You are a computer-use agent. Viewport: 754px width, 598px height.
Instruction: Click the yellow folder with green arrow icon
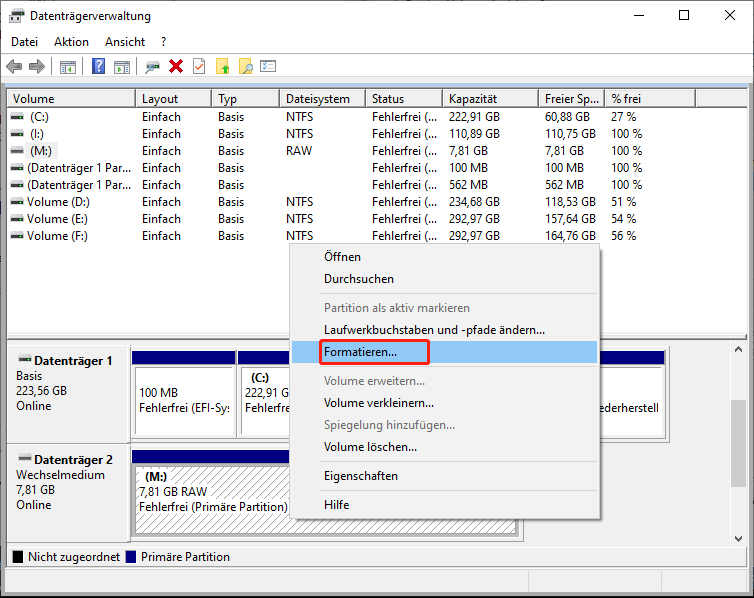click(x=223, y=66)
